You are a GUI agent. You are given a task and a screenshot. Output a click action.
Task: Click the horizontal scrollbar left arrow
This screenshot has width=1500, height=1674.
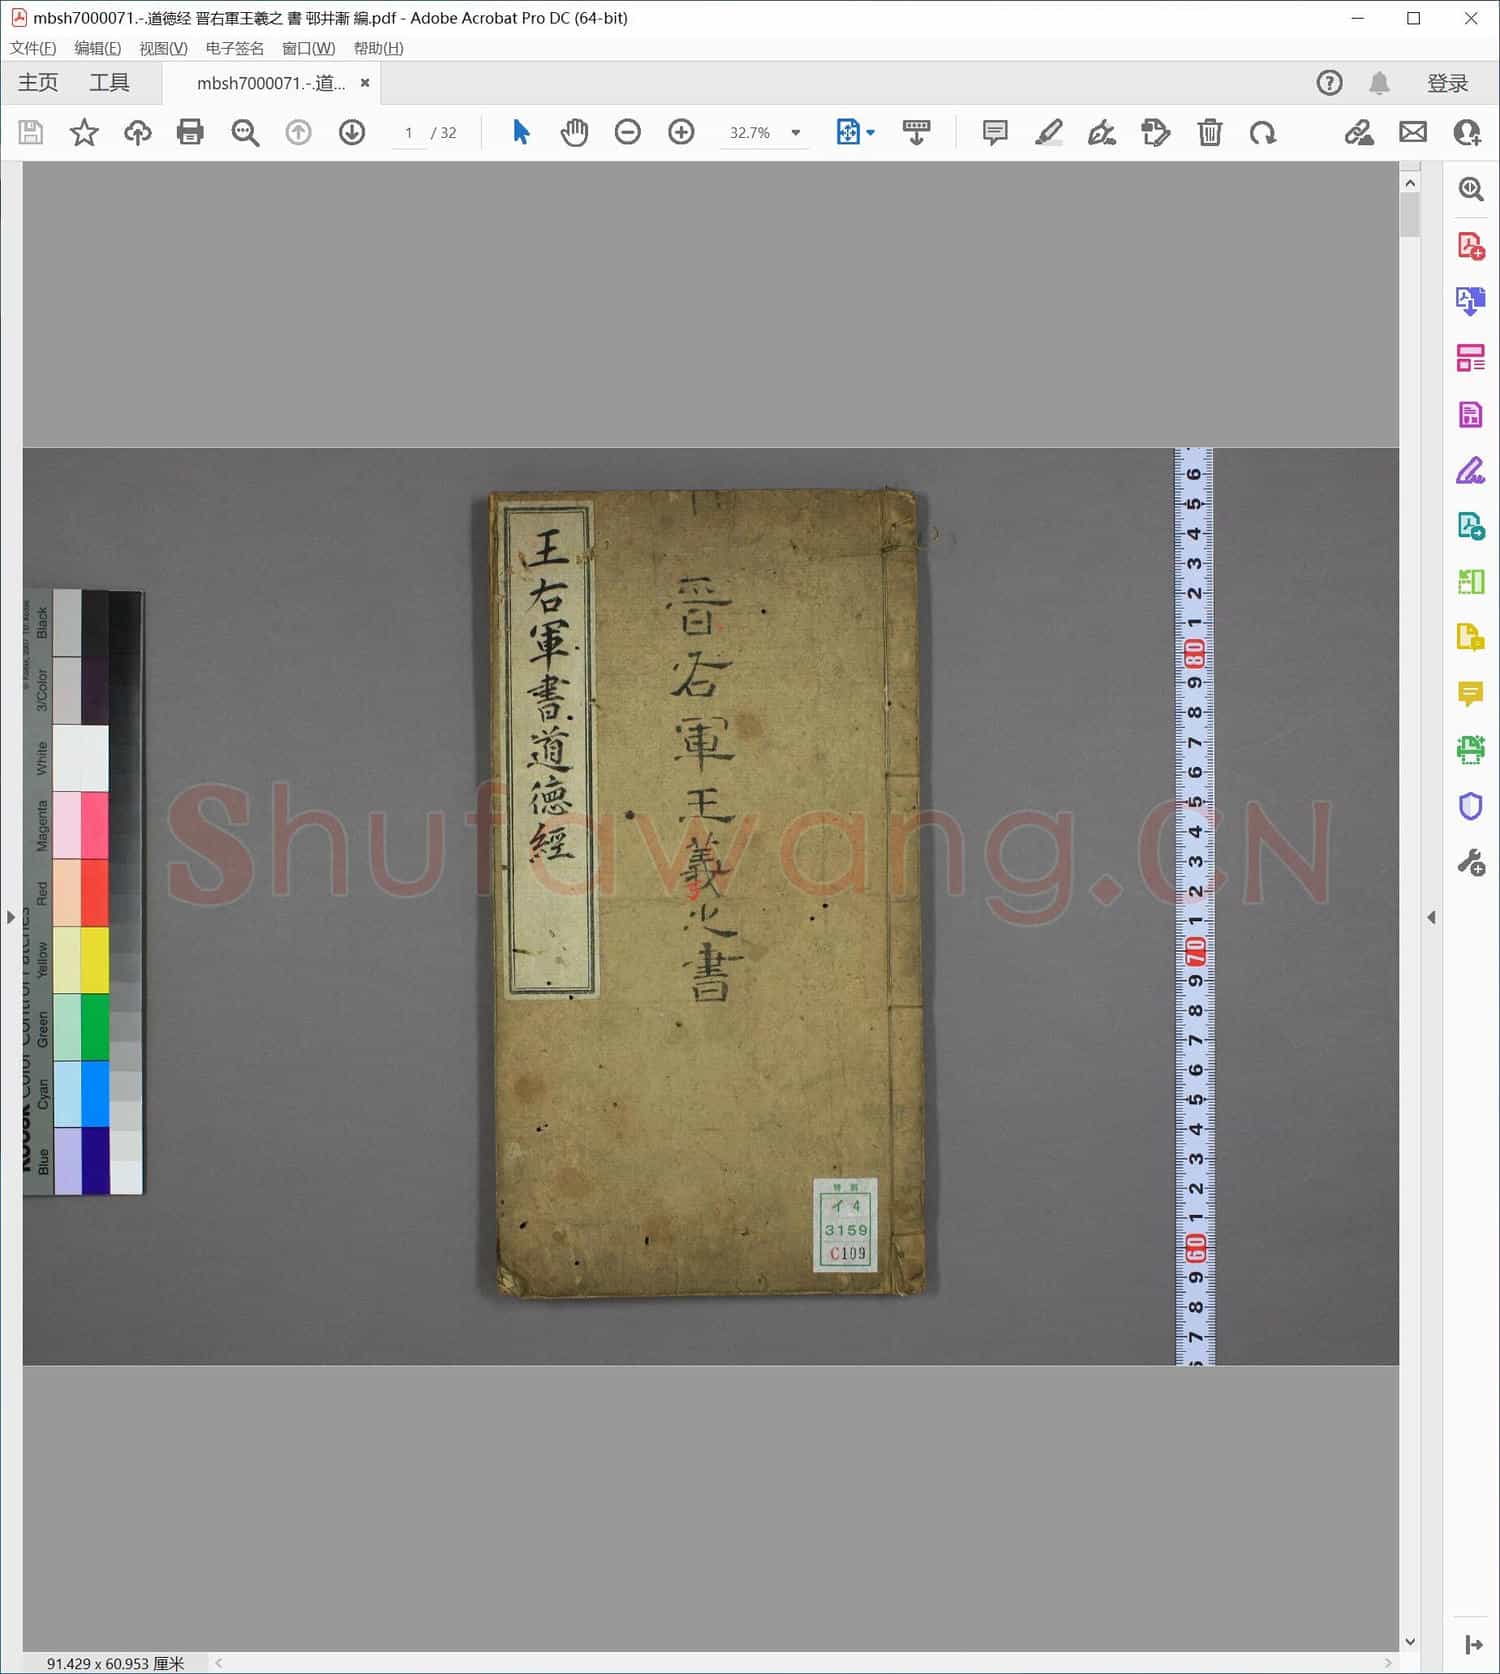point(219,1663)
